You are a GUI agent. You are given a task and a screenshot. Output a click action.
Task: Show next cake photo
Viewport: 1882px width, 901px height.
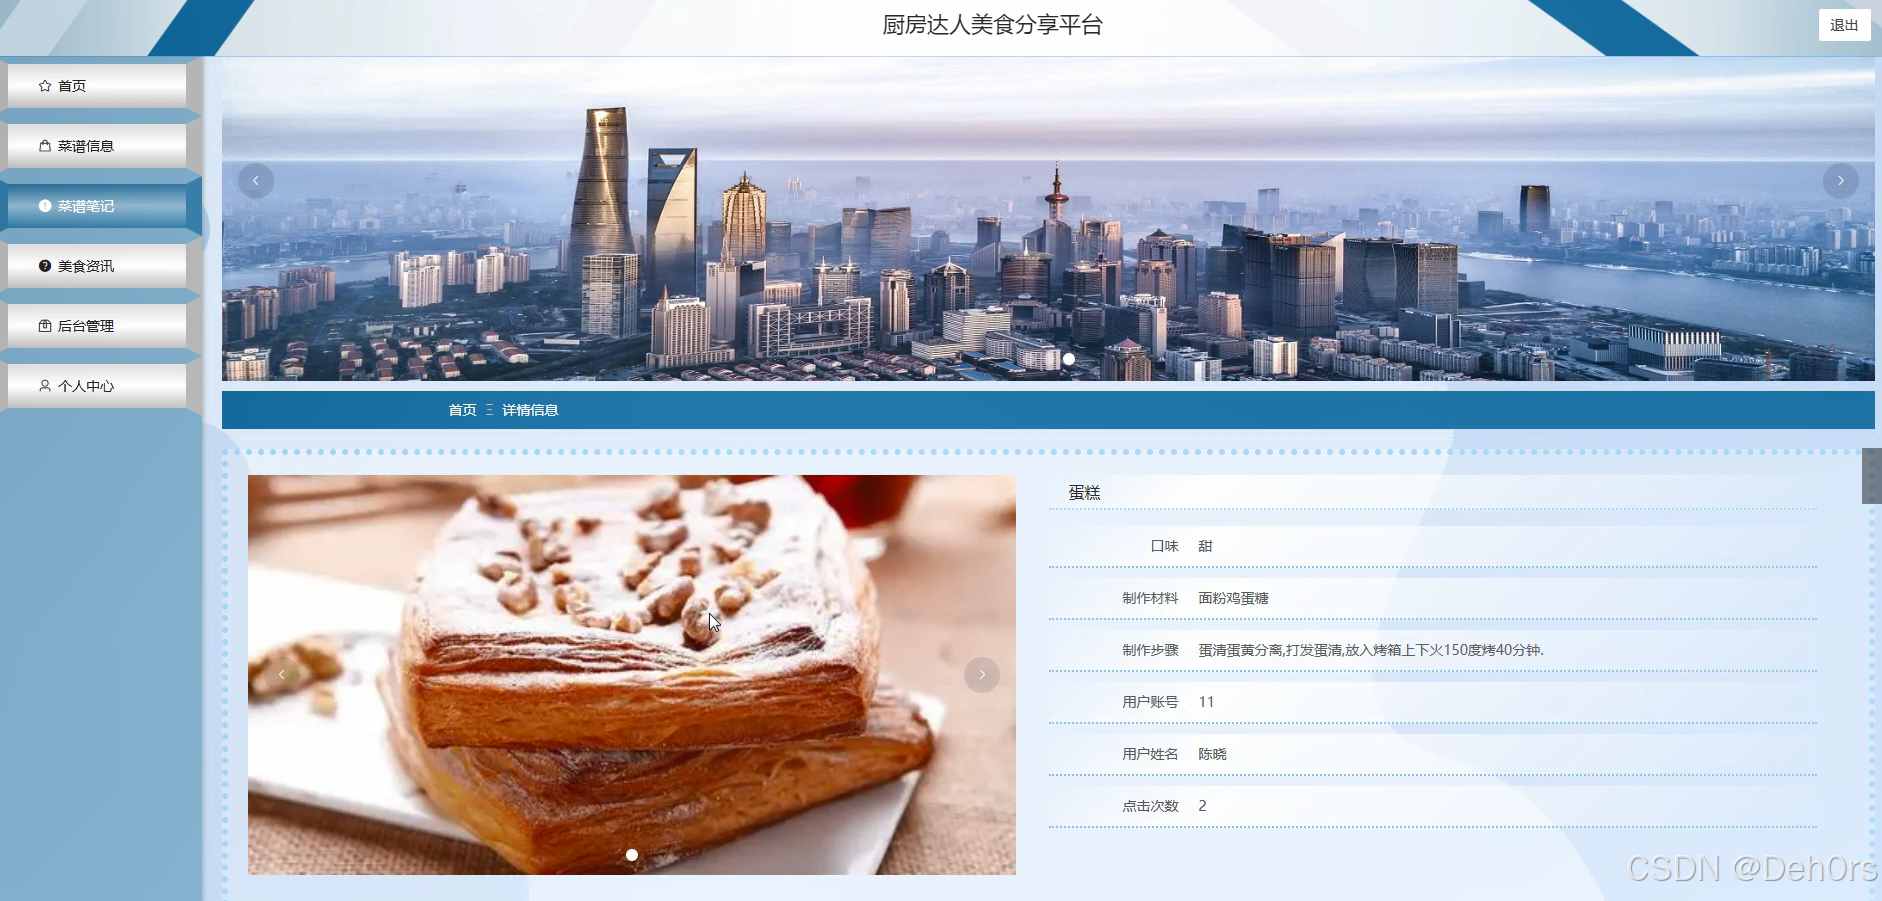click(x=982, y=675)
